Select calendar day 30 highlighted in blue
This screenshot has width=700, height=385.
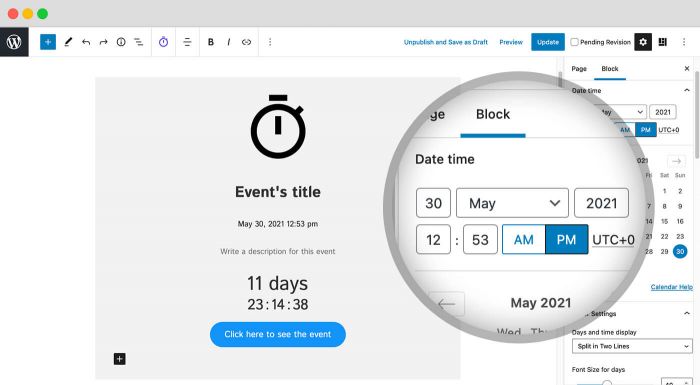[x=680, y=251]
